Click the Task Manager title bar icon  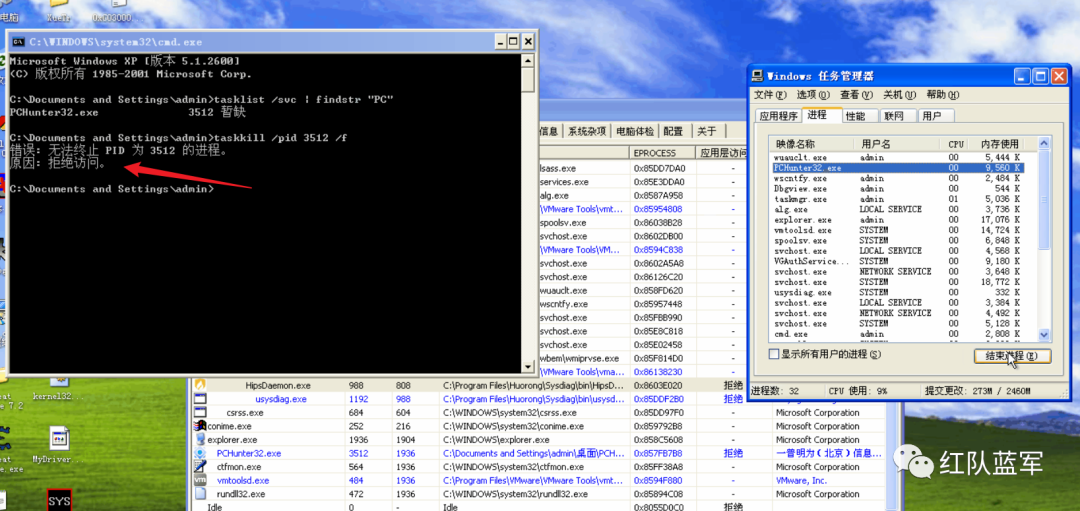(758, 75)
